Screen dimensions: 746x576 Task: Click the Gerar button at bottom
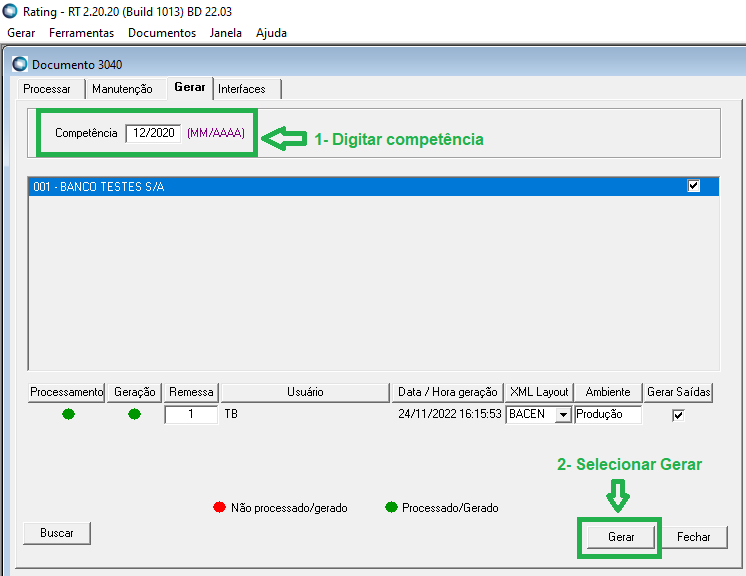(x=621, y=537)
